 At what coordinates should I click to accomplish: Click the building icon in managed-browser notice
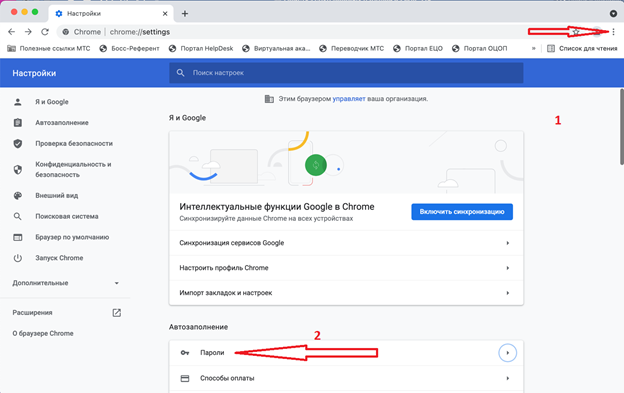coord(269,99)
